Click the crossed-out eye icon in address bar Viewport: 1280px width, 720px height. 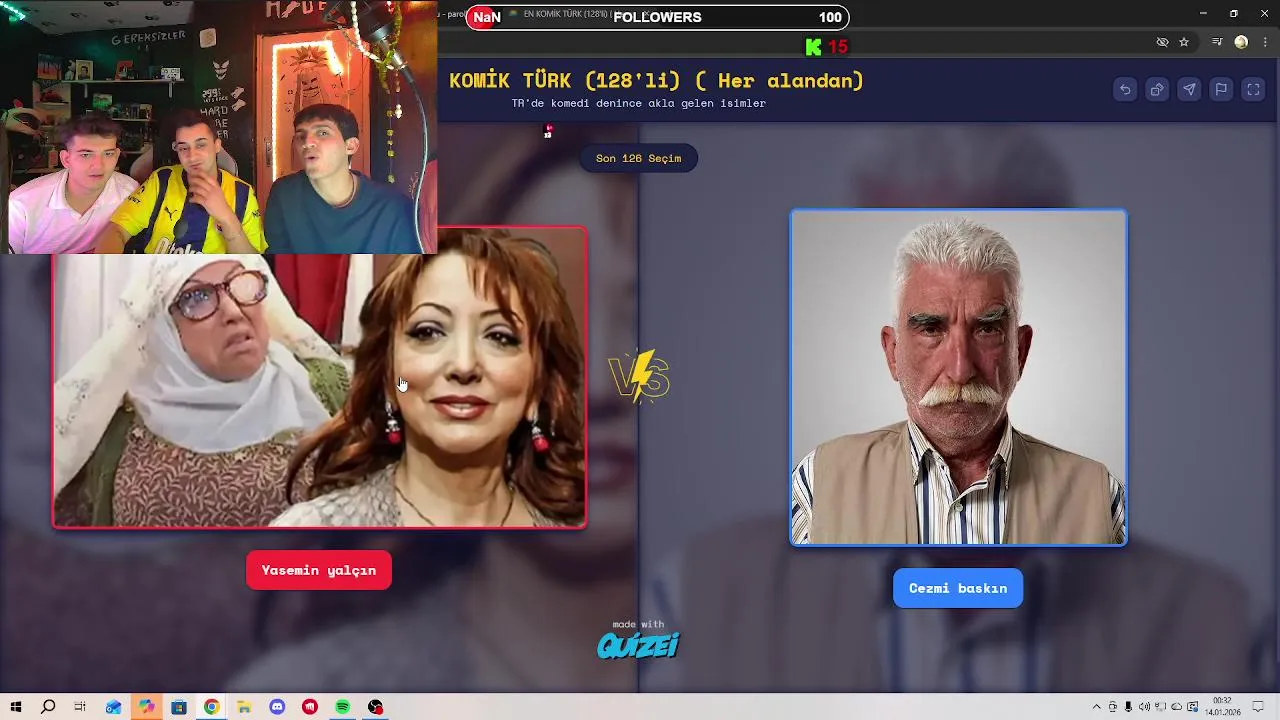point(1162,42)
